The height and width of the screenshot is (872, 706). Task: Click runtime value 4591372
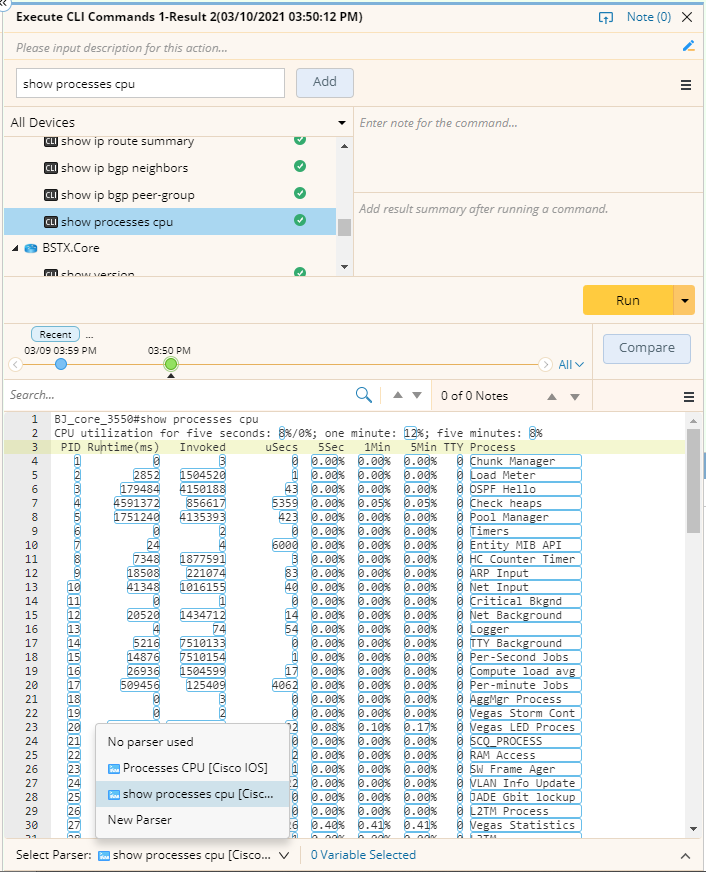137,503
